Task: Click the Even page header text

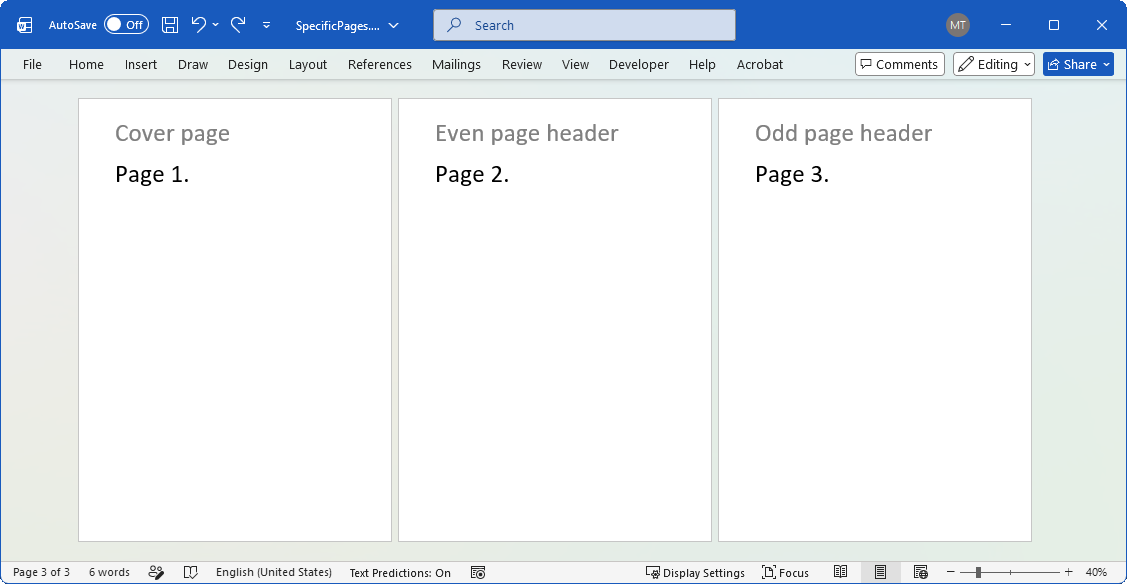Action: [x=527, y=134]
